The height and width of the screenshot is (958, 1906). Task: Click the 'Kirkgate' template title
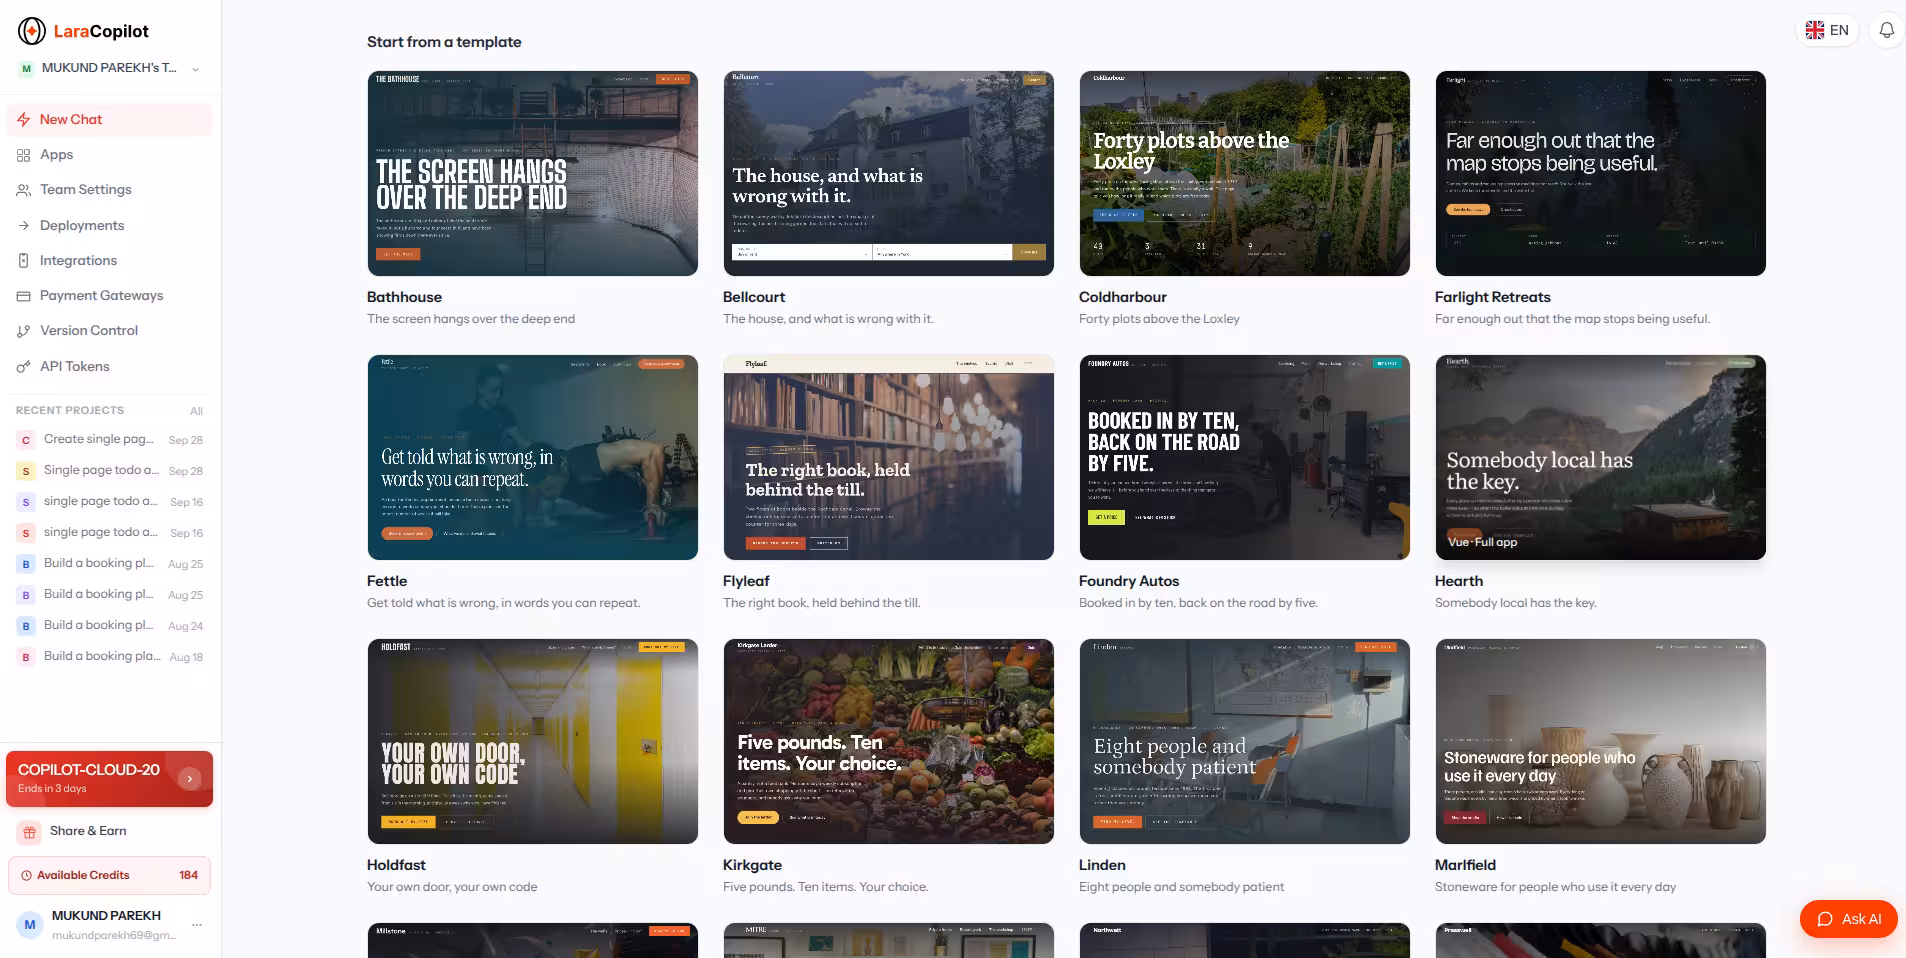pyautogui.click(x=752, y=865)
